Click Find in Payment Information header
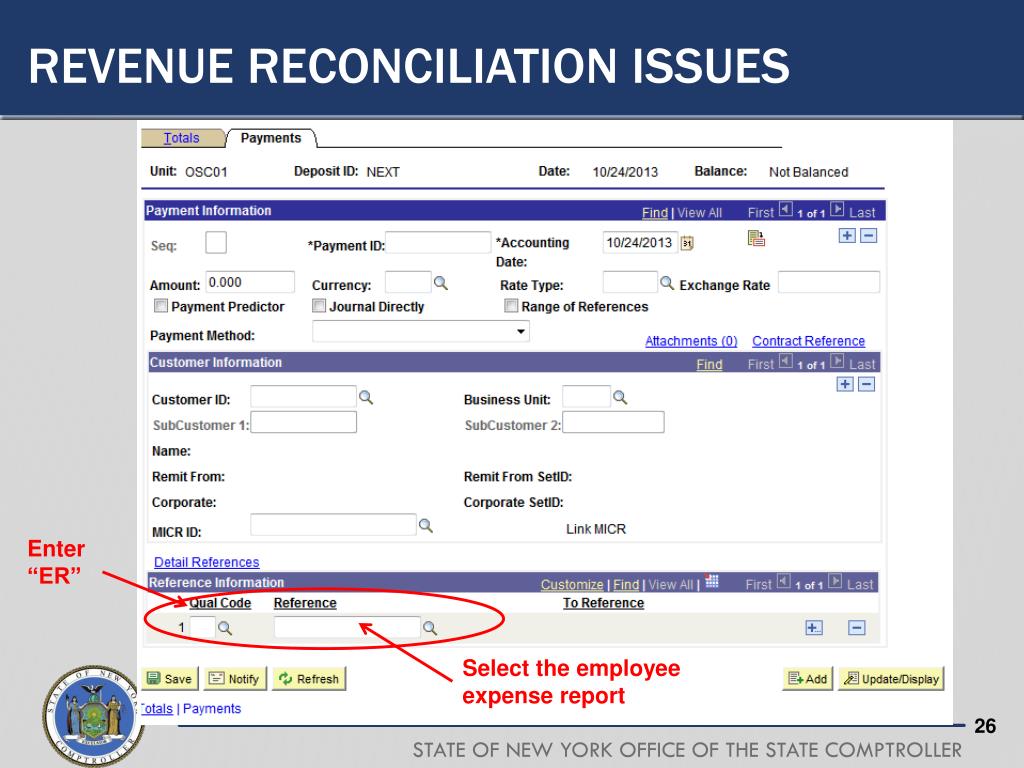The height and width of the screenshot is (768, 1024). pyautogui.click(x=654, y=213)
